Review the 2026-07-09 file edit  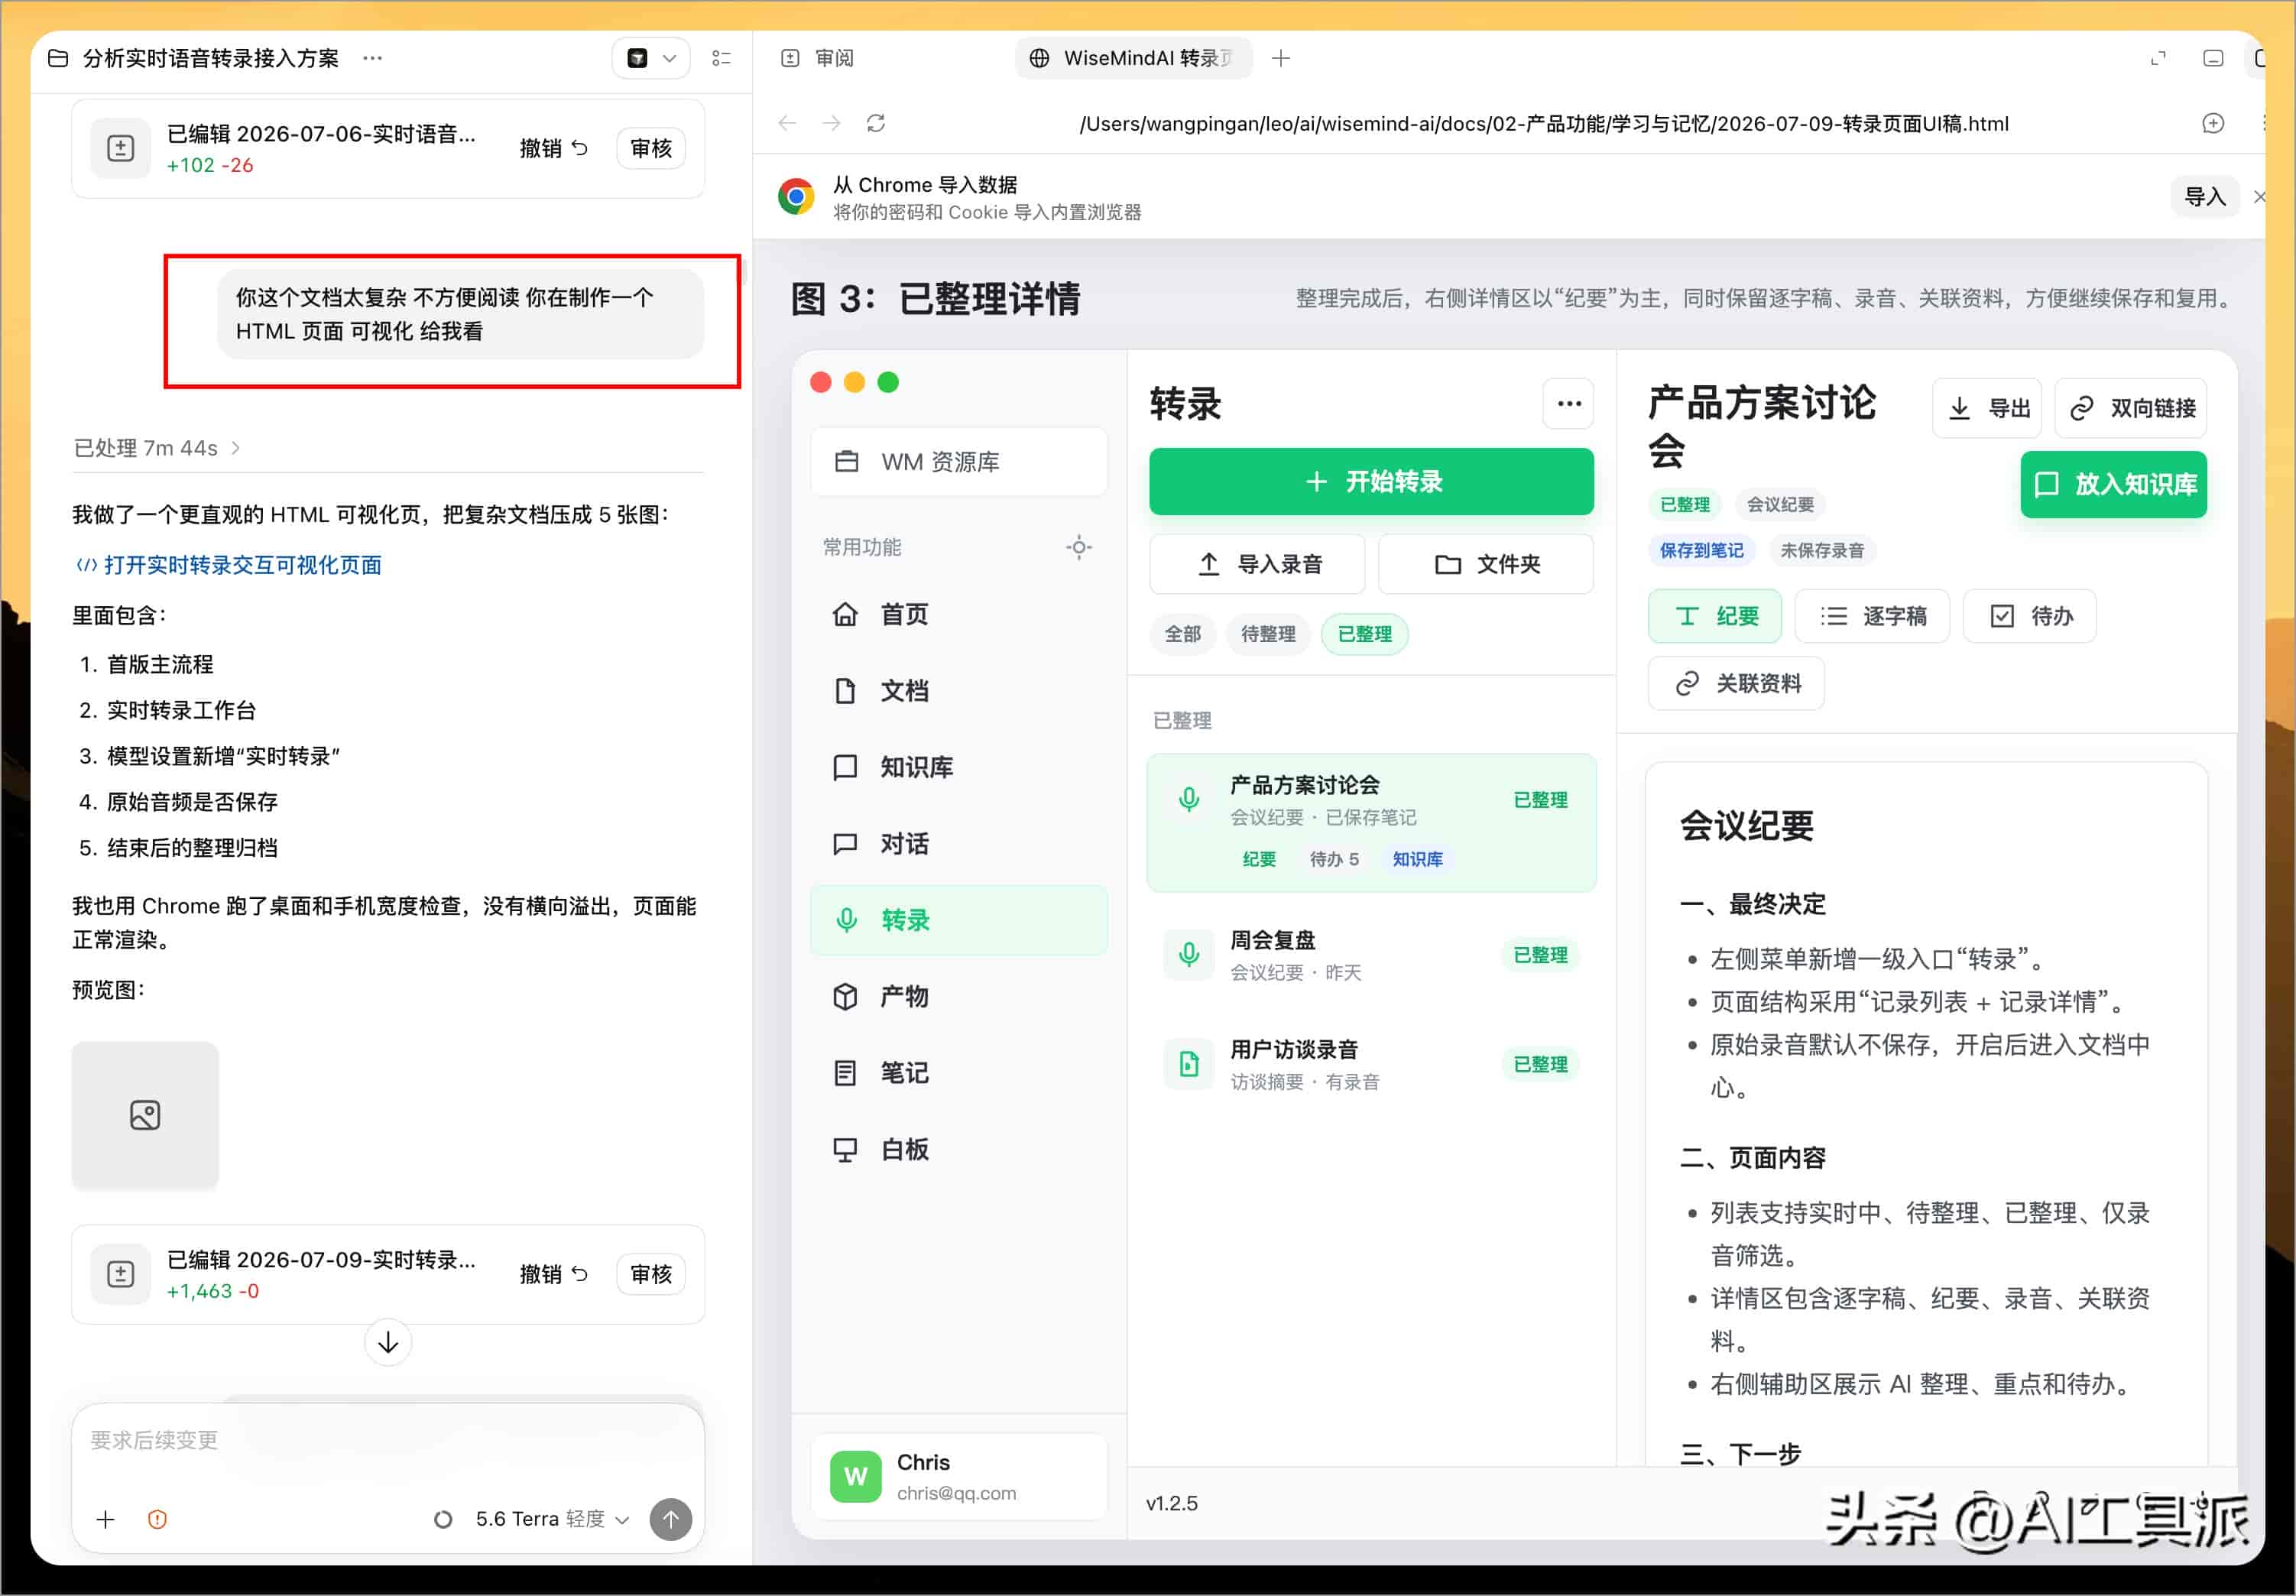(x=650, y=1274)
